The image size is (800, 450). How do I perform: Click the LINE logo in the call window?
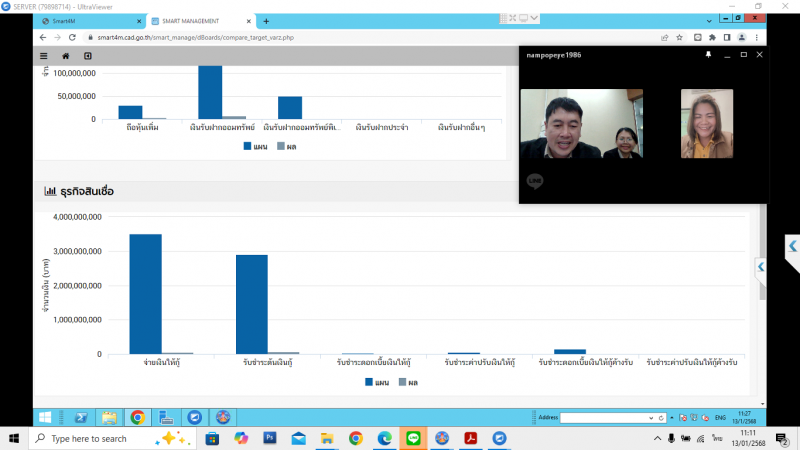tap(535, 181)
